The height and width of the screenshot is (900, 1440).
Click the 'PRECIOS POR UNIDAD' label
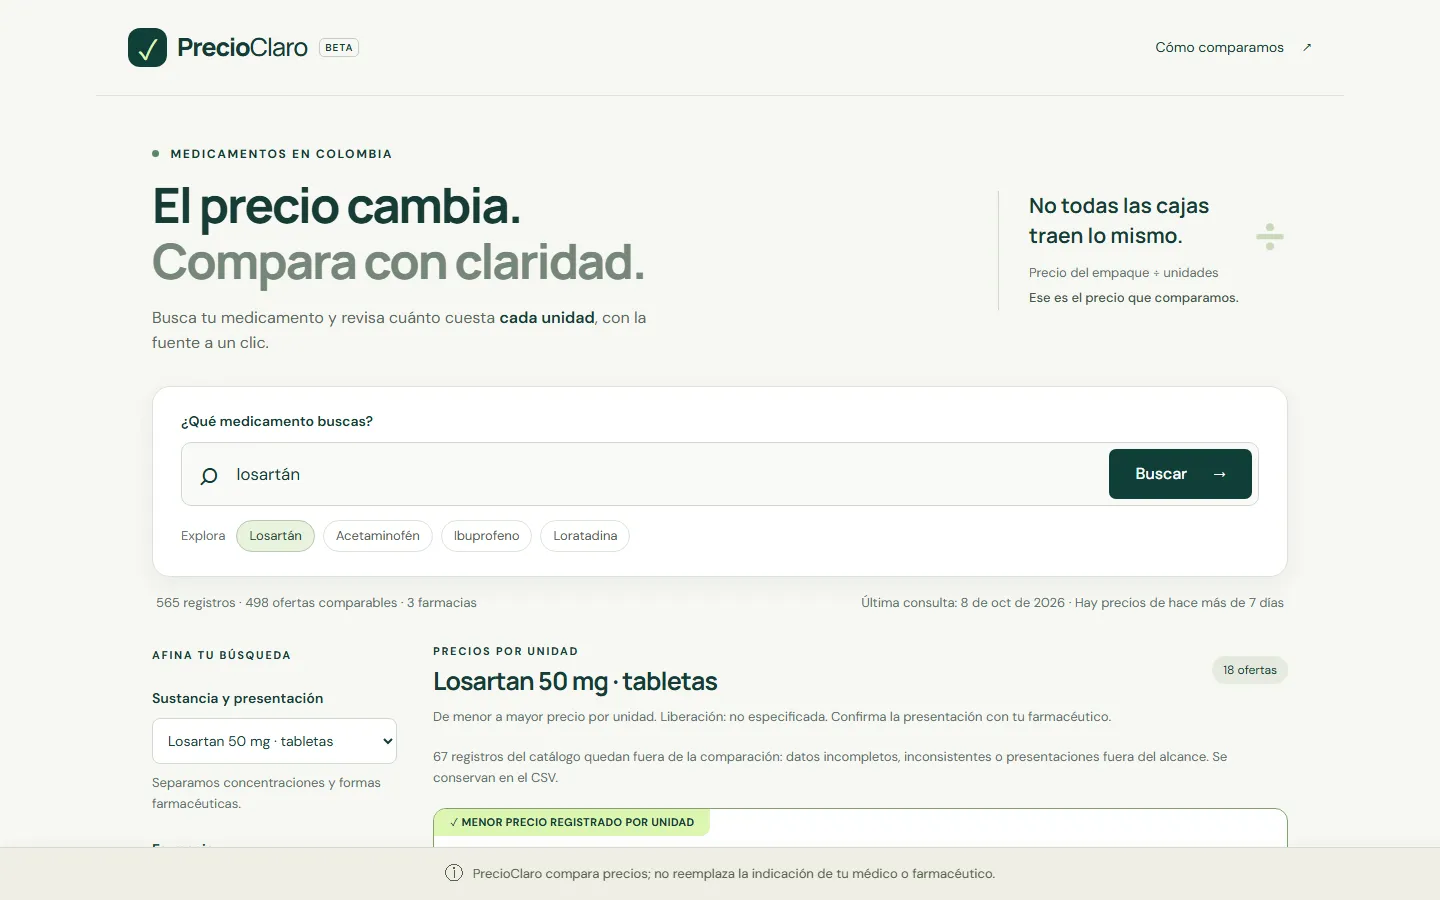(505, 651)
